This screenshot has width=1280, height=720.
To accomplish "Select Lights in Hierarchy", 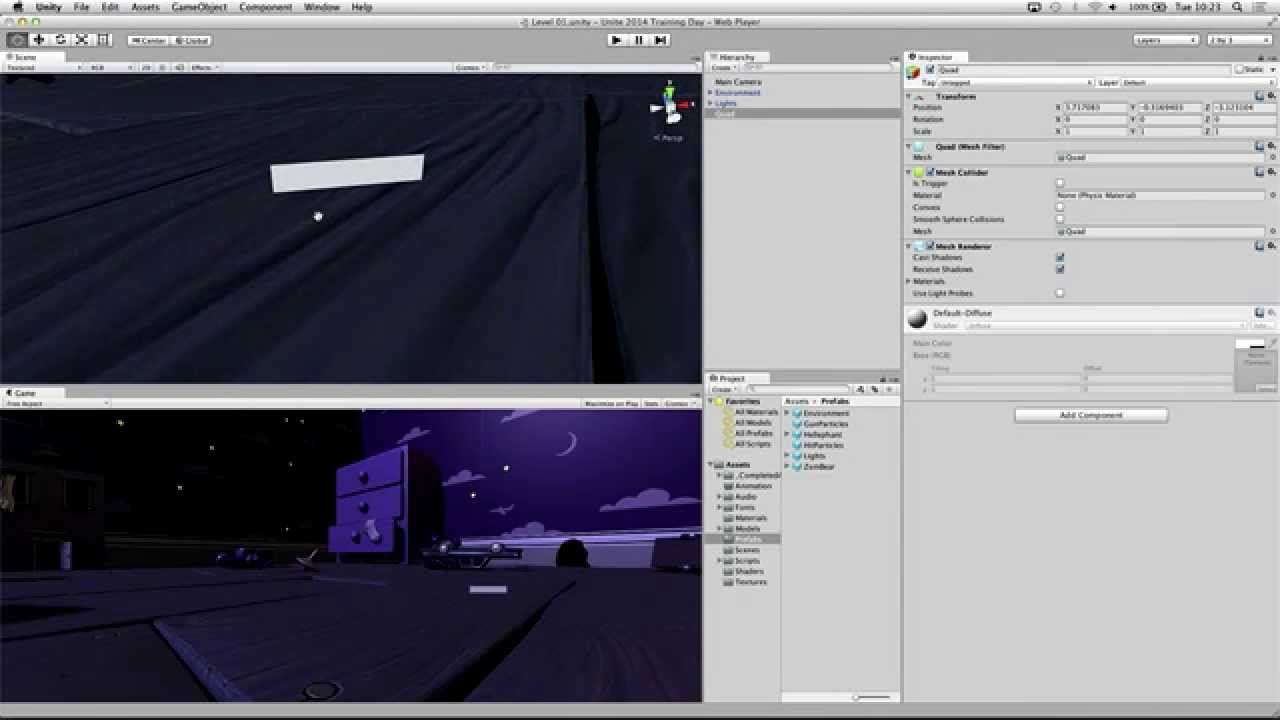I will coord(726,103).
